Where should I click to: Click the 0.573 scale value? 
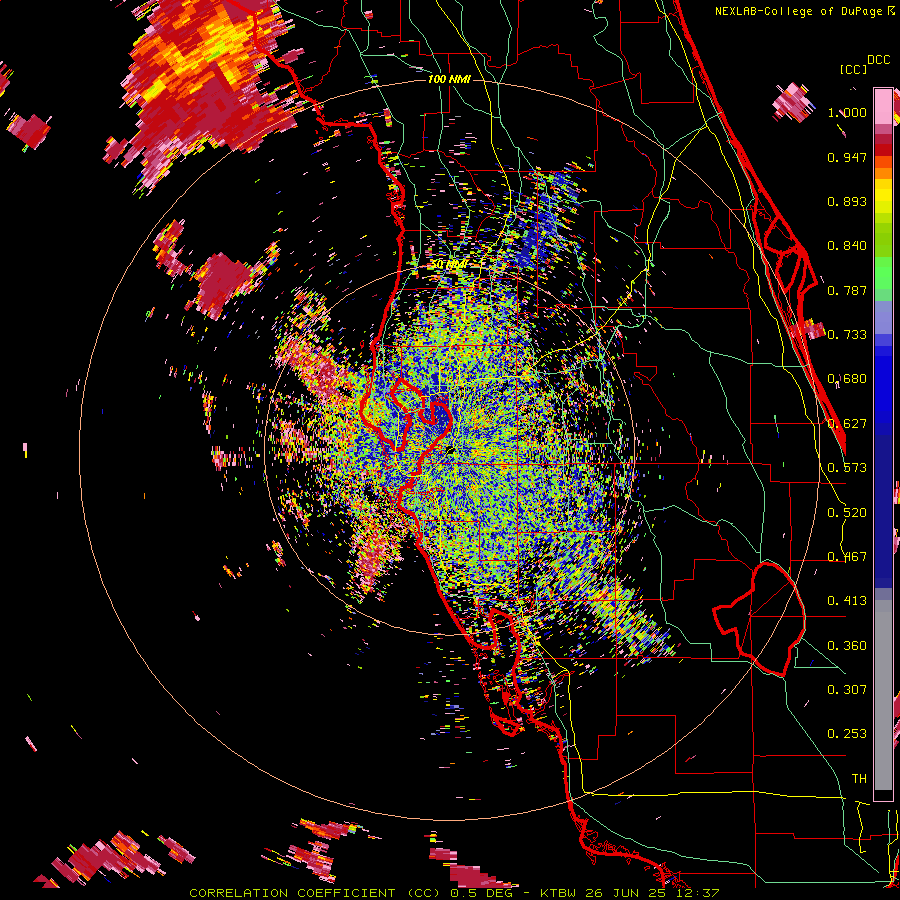pyautogui.click(x=847, y=468)
